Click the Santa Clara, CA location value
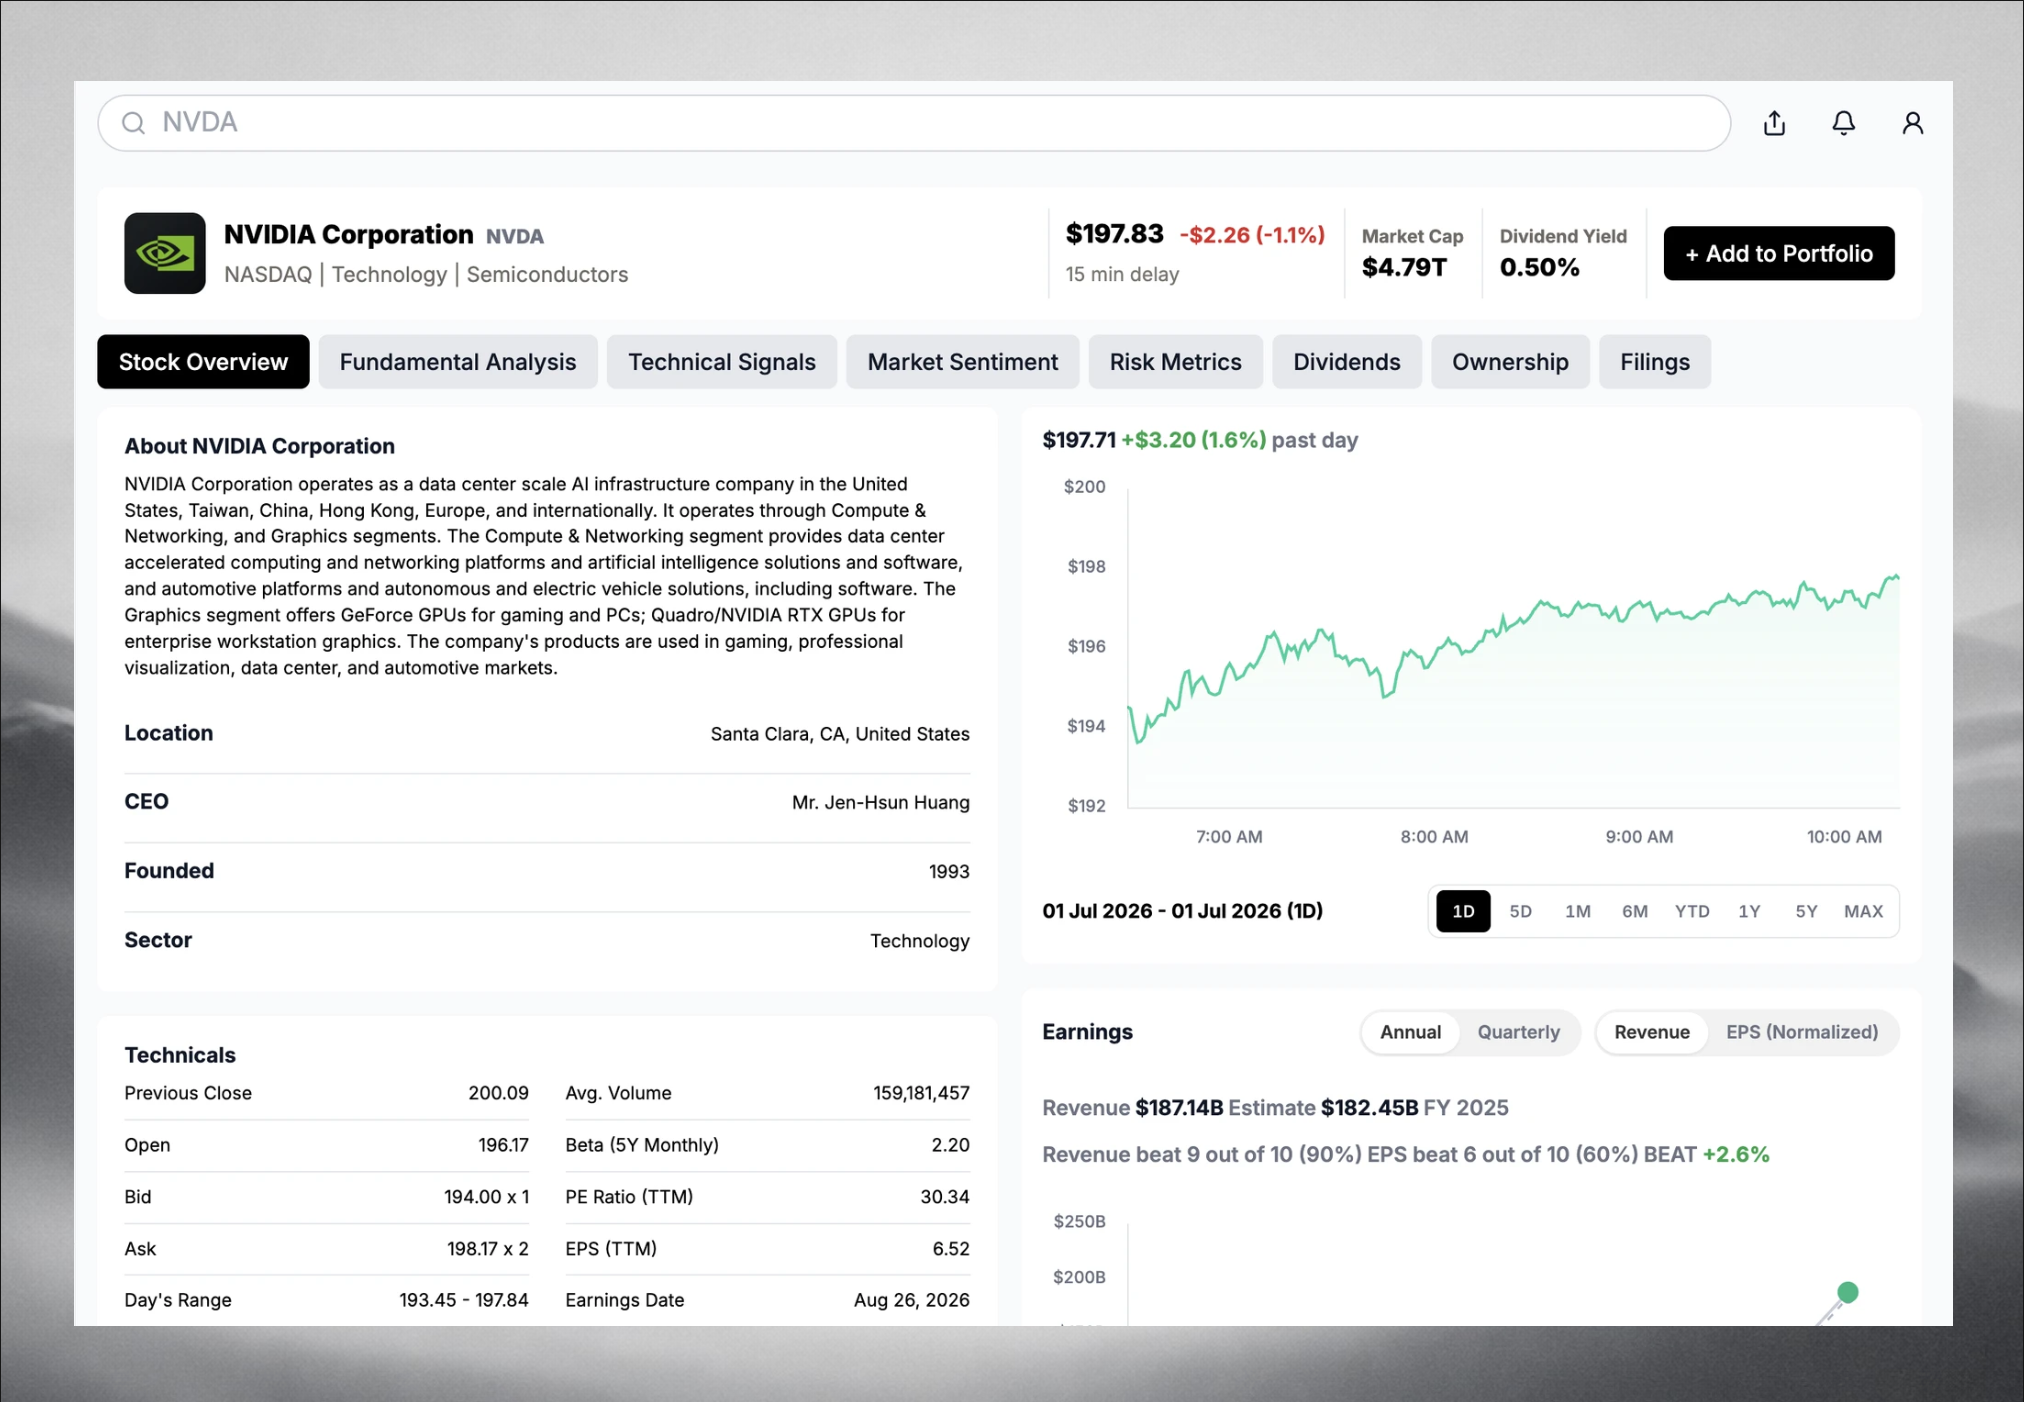This screenshot has height=1402, width=2024. [840, 734]
